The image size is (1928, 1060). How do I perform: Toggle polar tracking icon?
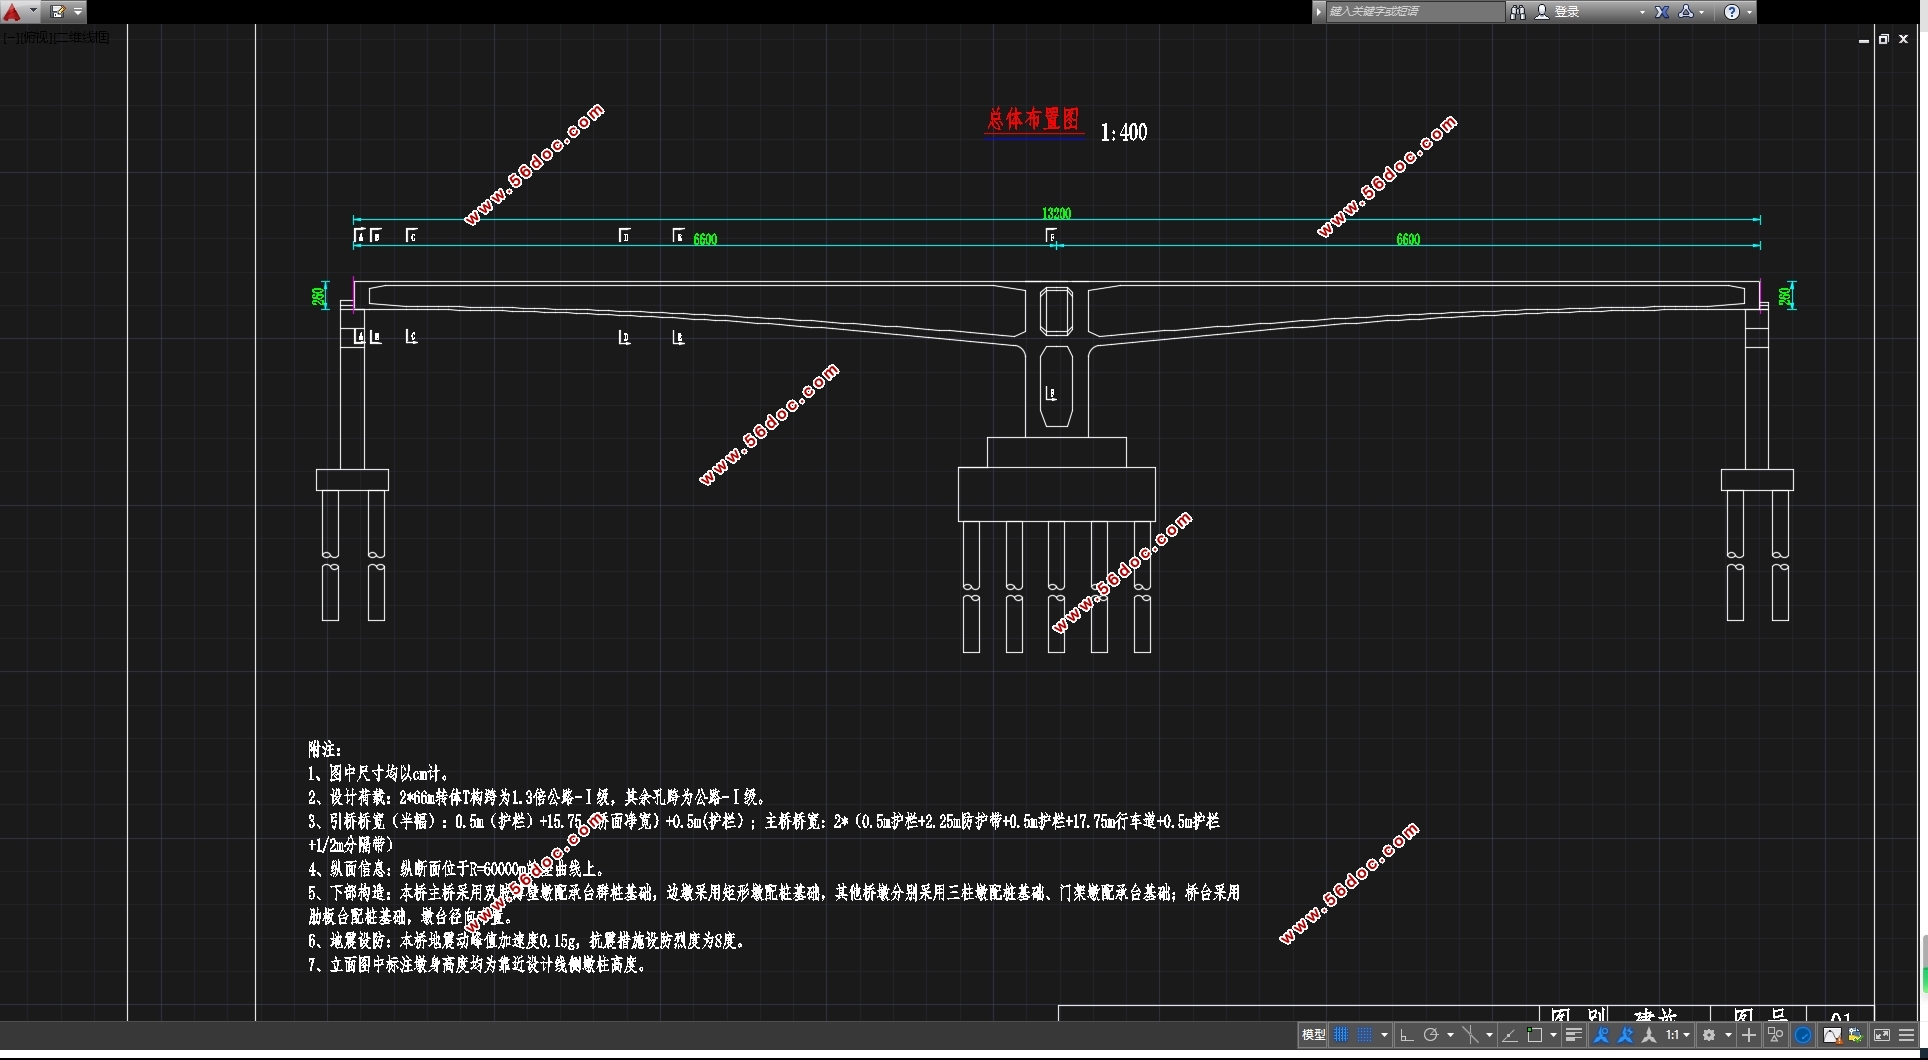coord(1431,1035)
